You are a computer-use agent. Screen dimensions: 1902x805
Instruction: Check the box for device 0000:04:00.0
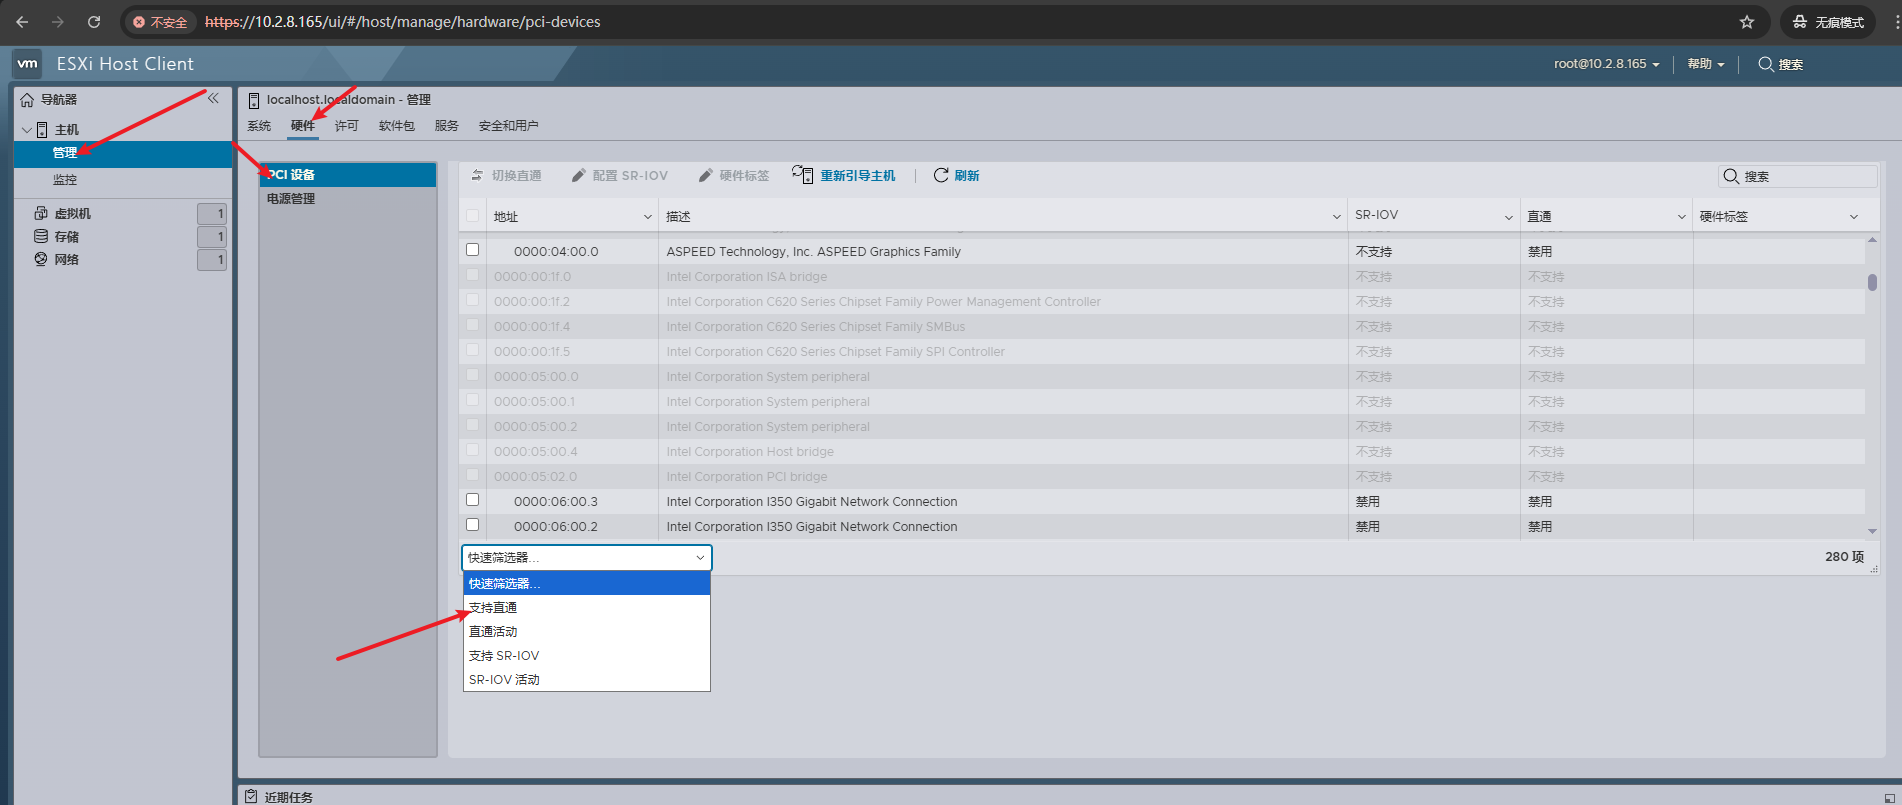473,250
